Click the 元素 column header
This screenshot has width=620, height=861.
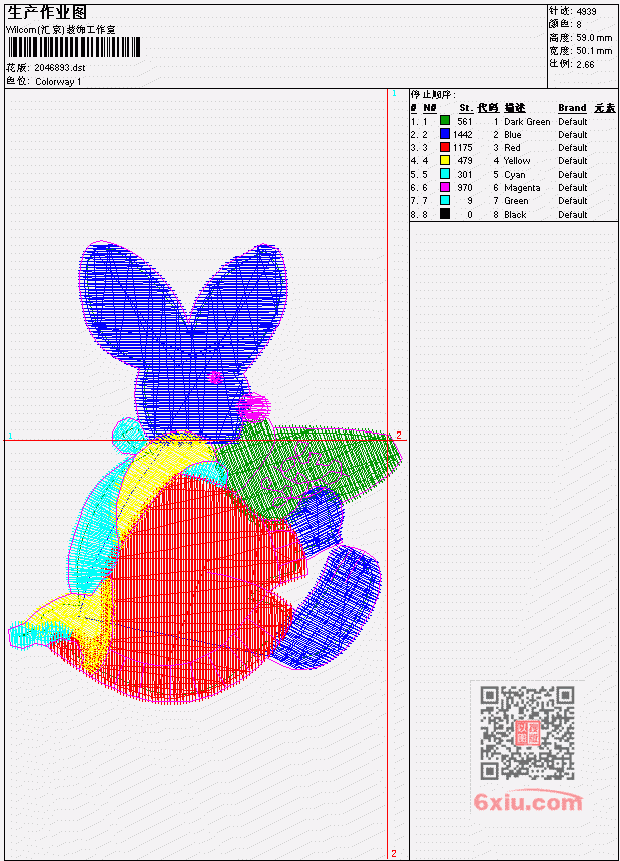tap(605, 108)
